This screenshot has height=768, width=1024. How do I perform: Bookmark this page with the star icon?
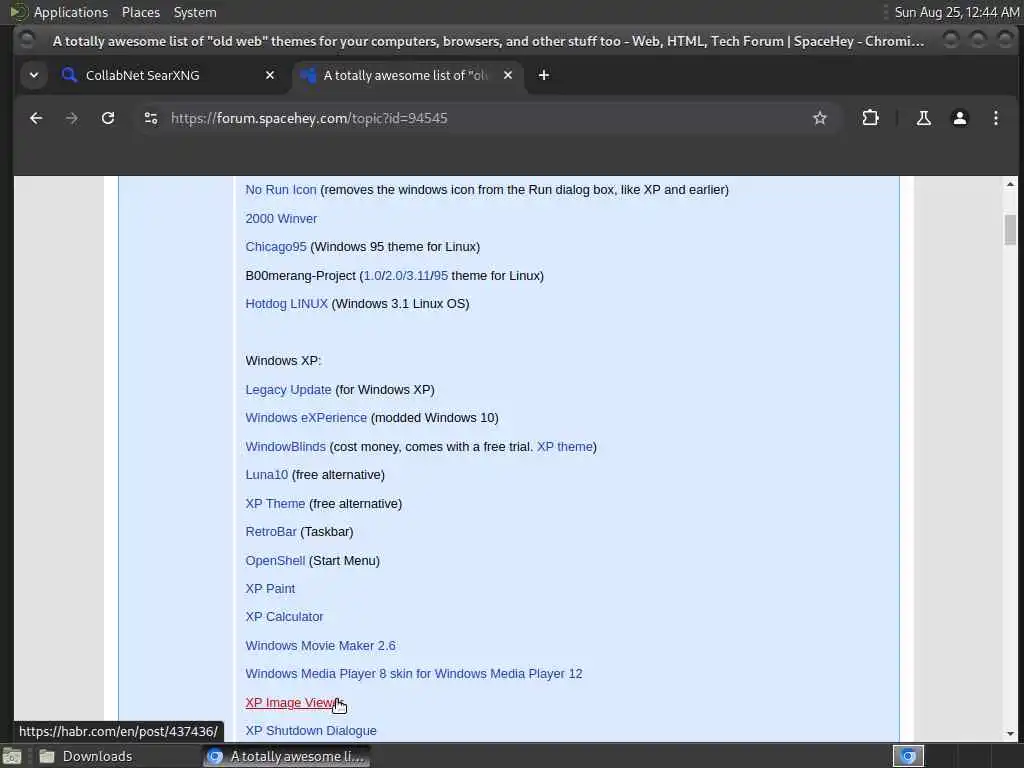(820, 118)
